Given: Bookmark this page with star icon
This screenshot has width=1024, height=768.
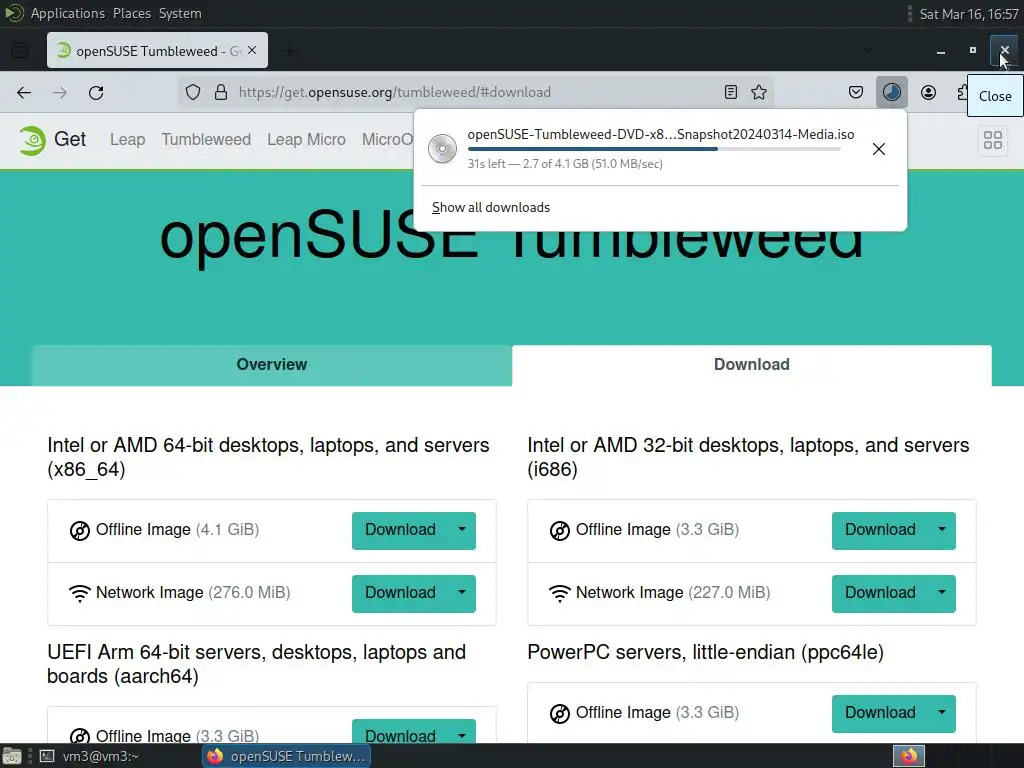Looking at the screenshot, I should click(759, 93).
